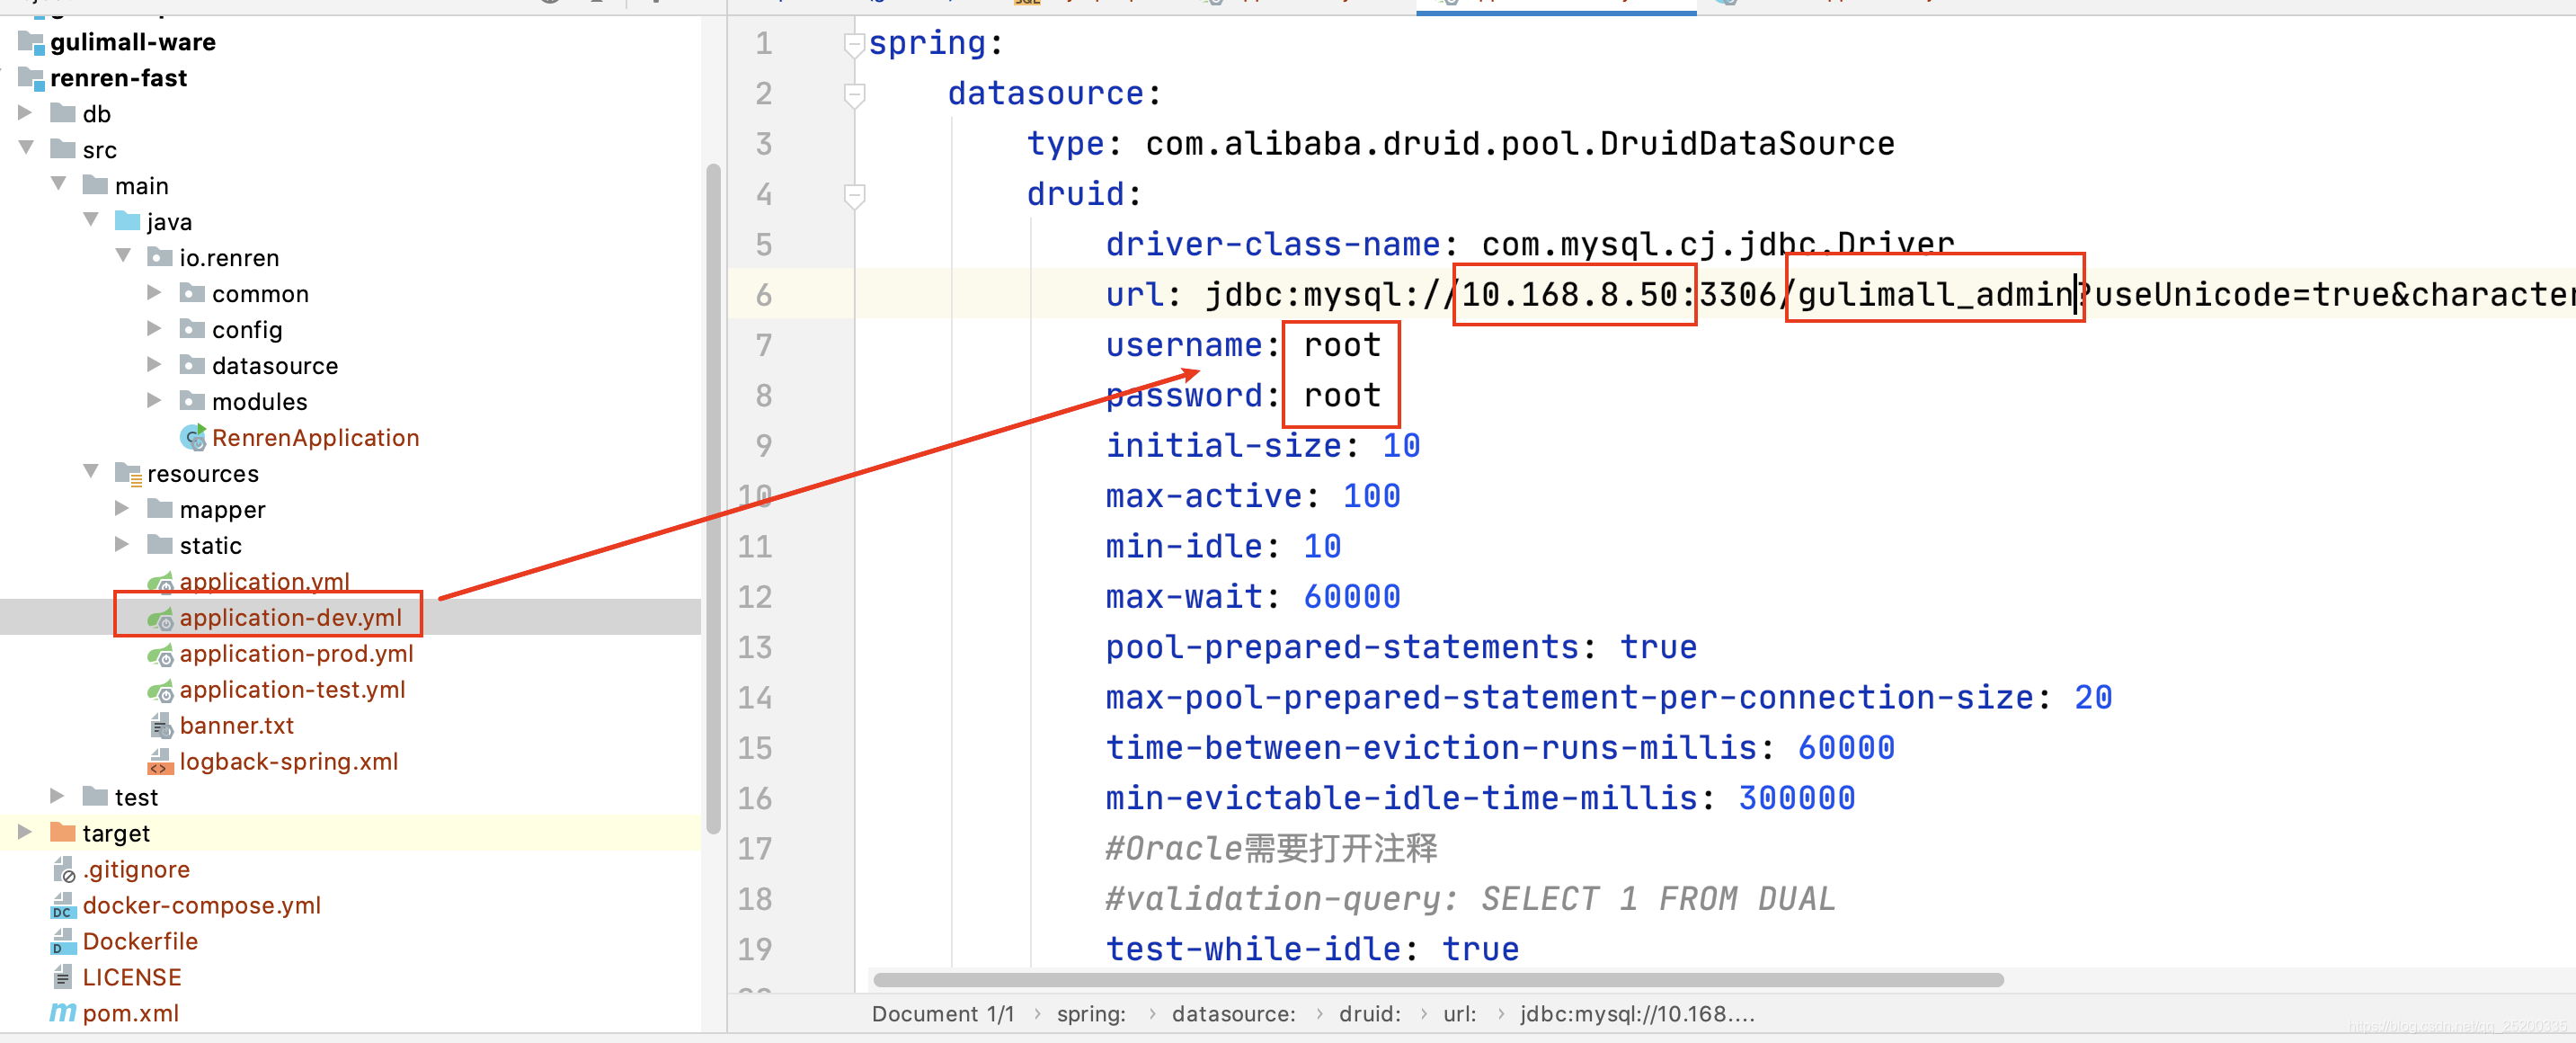Click the modules package icon

click(192, 401)
